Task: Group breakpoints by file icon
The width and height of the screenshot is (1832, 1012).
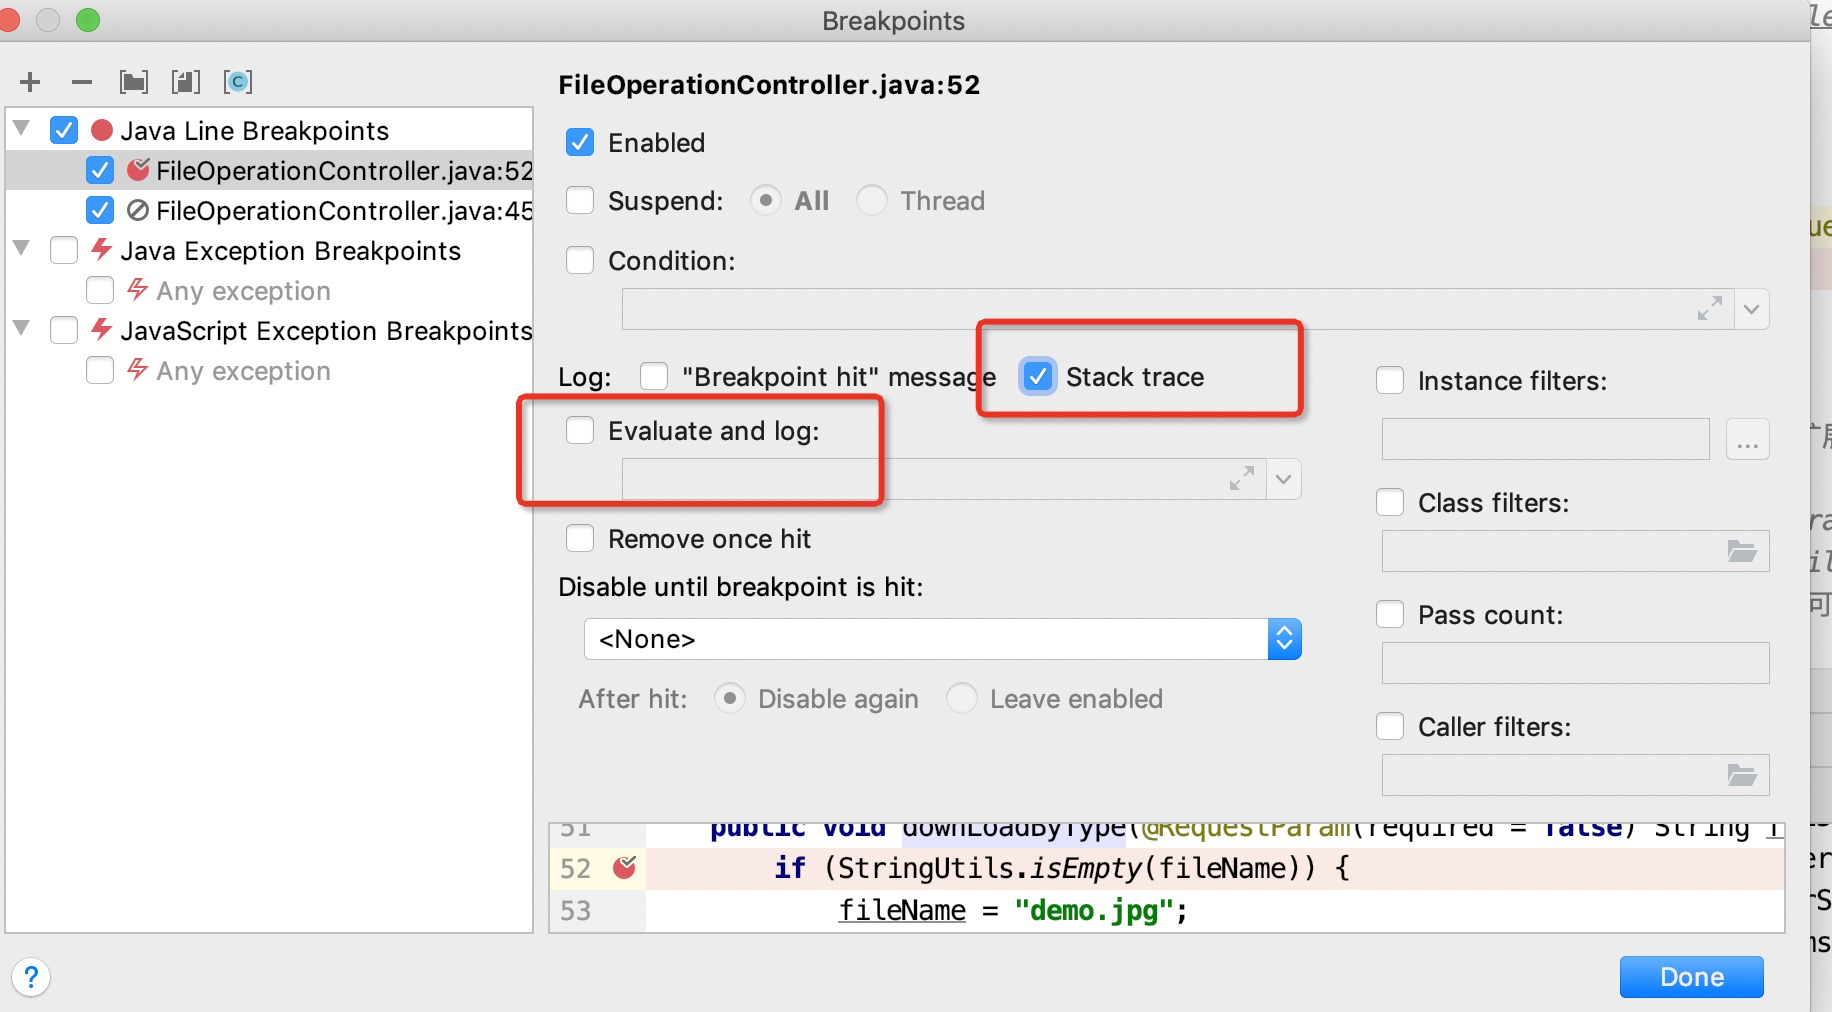Action: 186,82
